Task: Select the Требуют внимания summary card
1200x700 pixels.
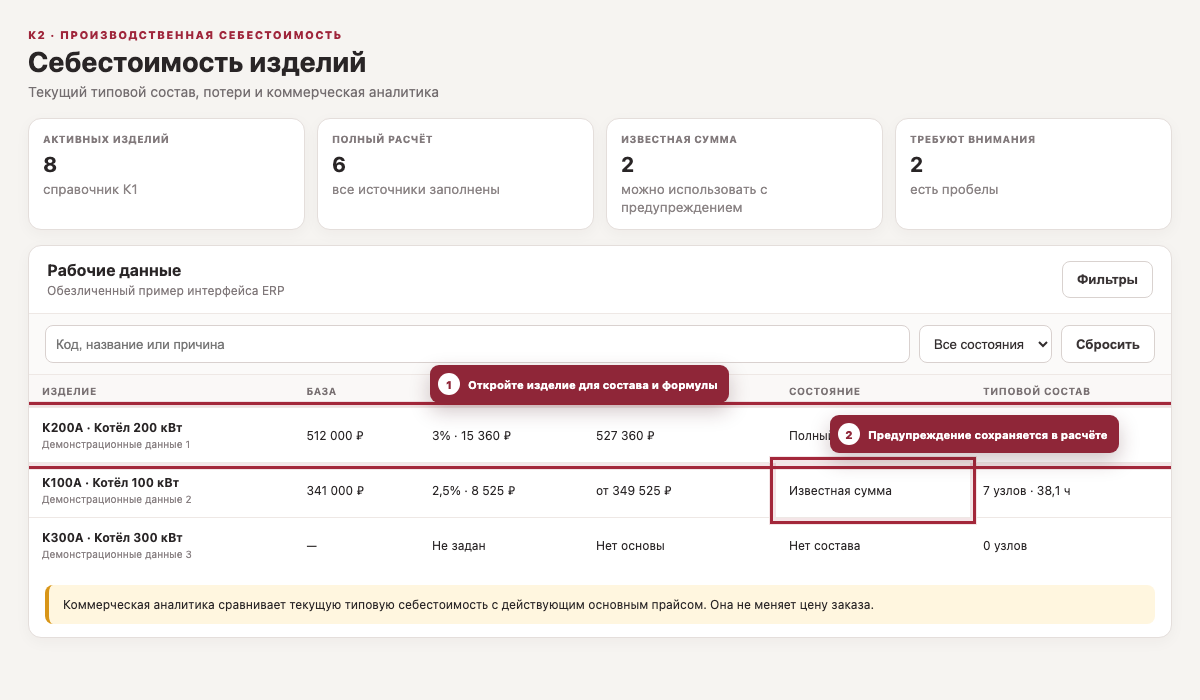Action: tap(1033, 174)
